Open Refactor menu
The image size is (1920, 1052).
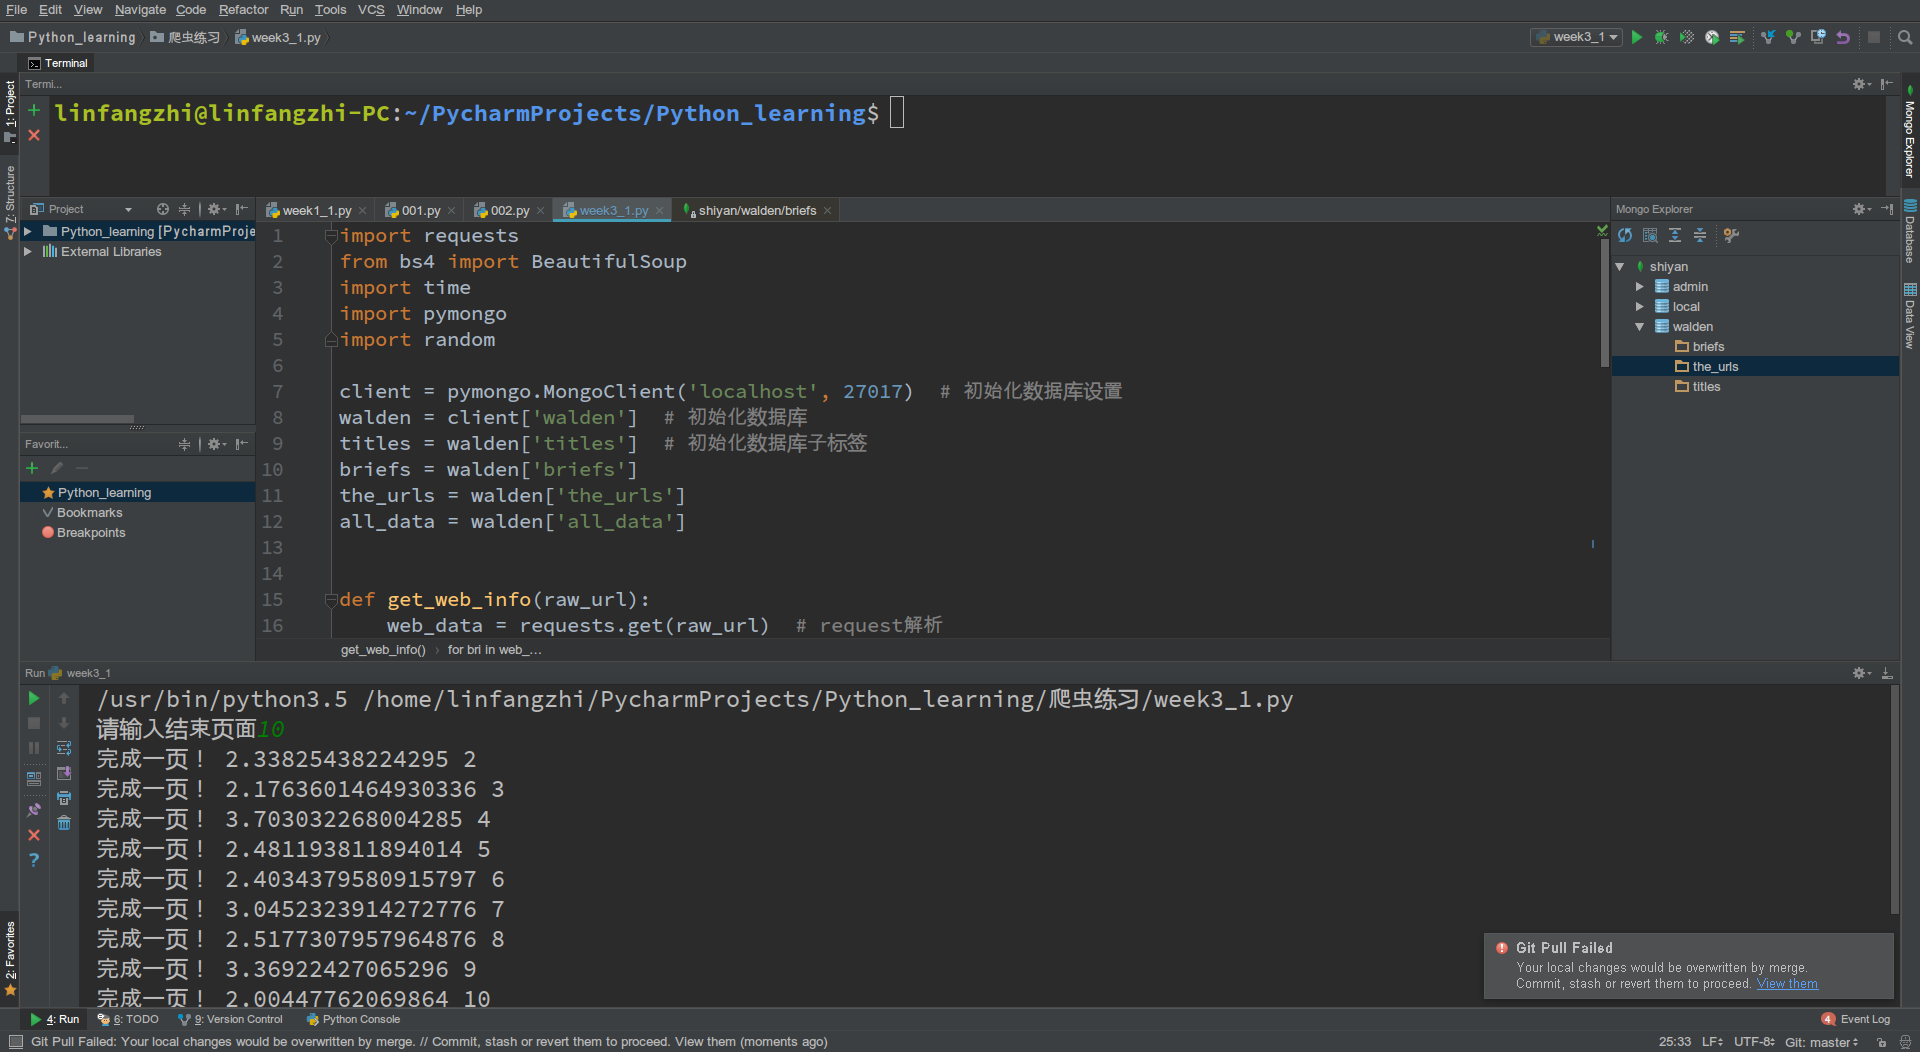coord(243,10)
